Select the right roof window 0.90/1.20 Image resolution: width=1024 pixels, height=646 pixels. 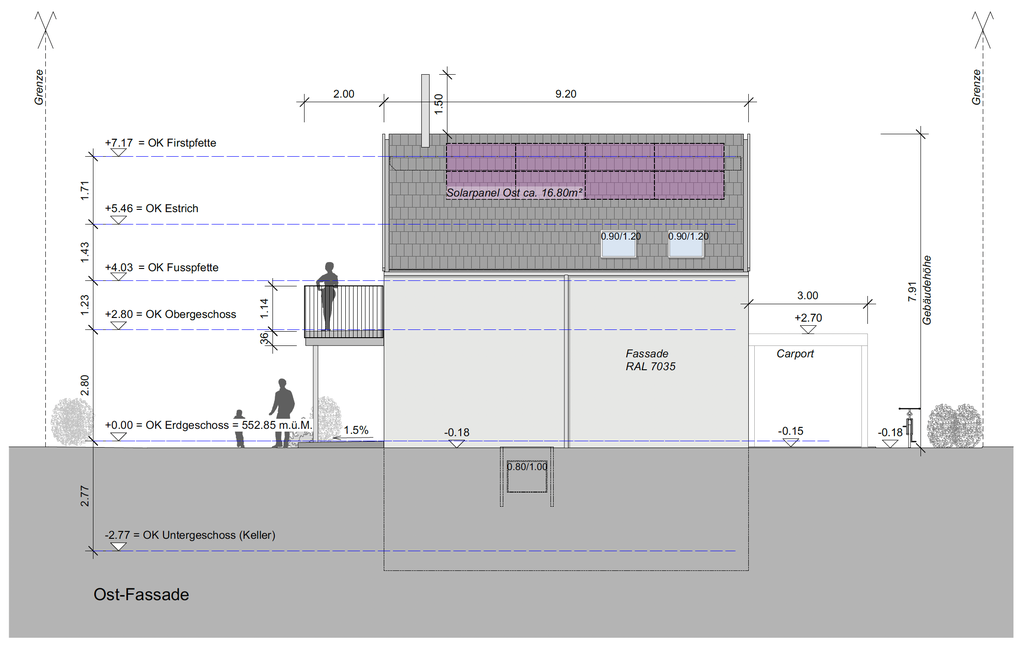686,245
